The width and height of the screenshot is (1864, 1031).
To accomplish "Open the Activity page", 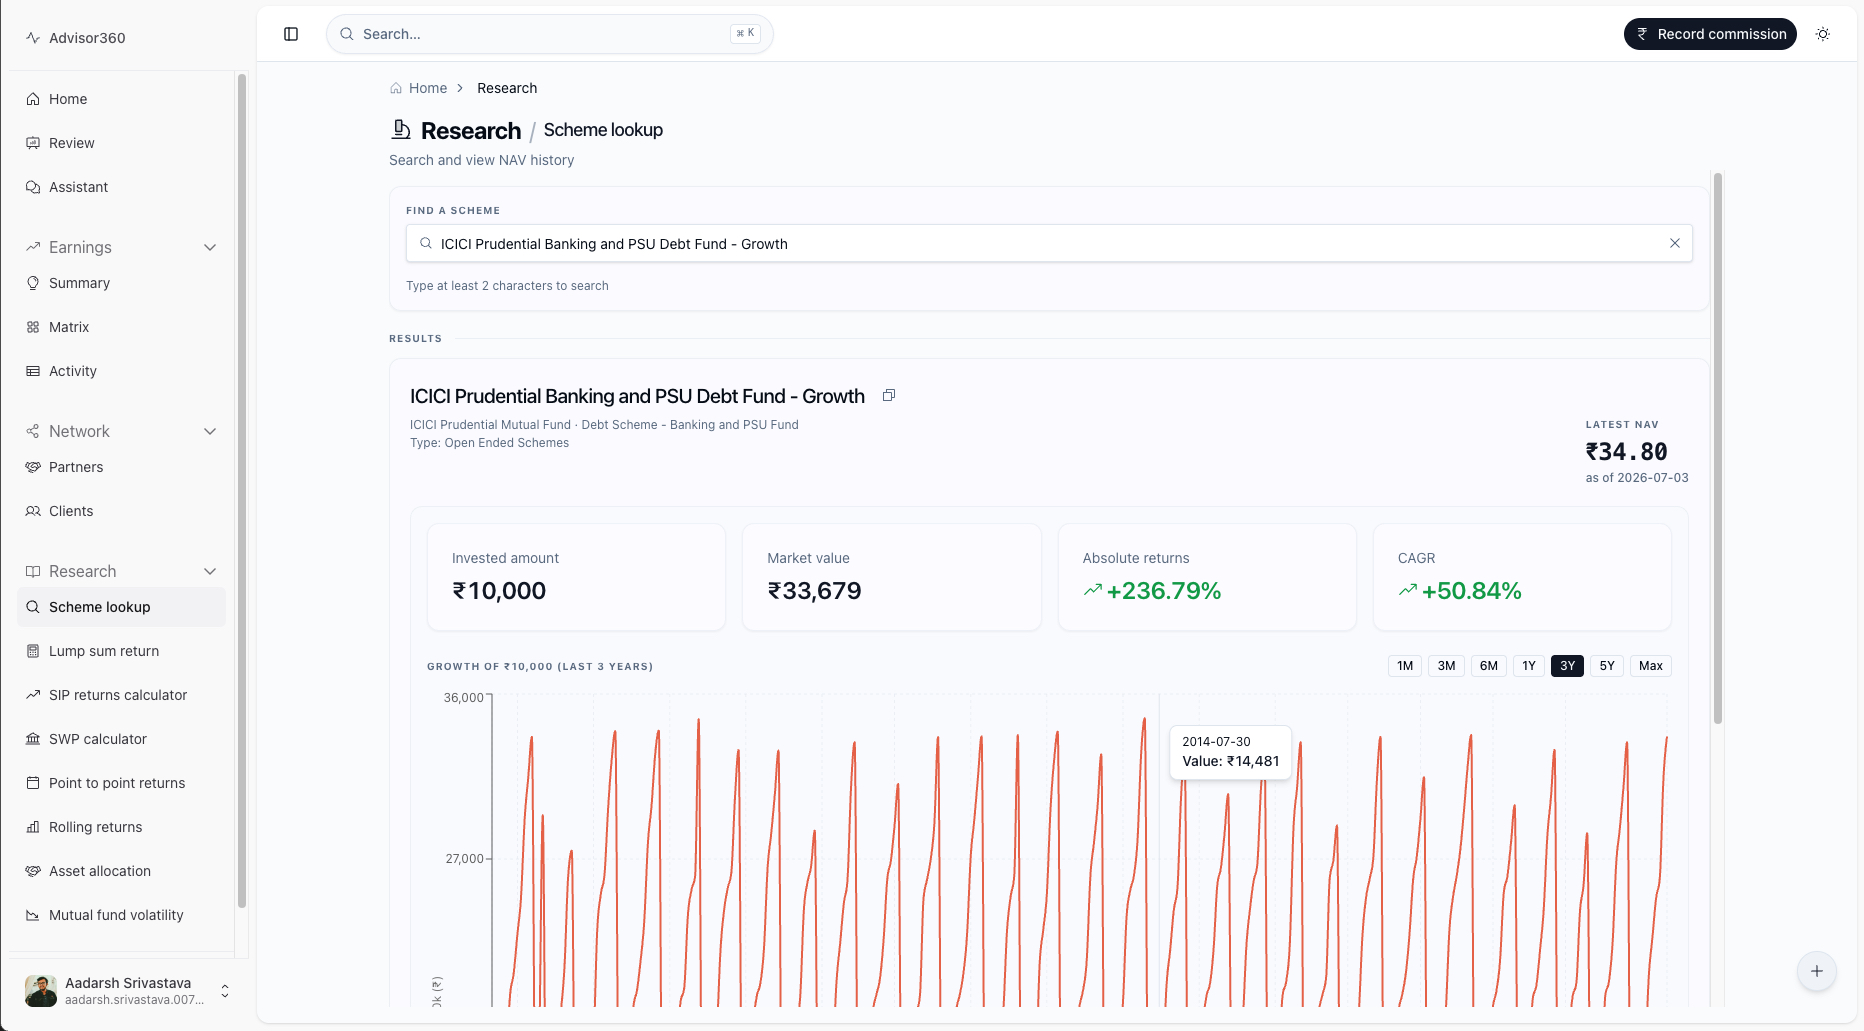I will [x=121, y=371].
